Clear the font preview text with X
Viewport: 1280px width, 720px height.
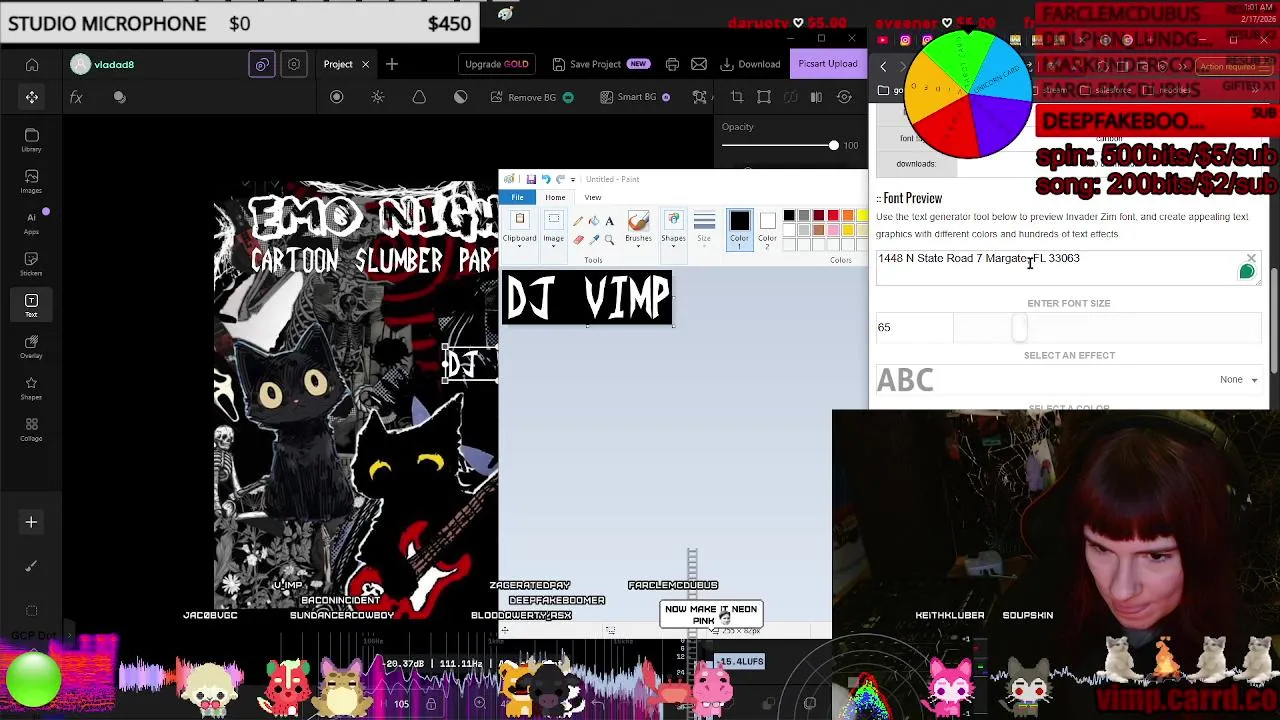tap(1251, 259)
